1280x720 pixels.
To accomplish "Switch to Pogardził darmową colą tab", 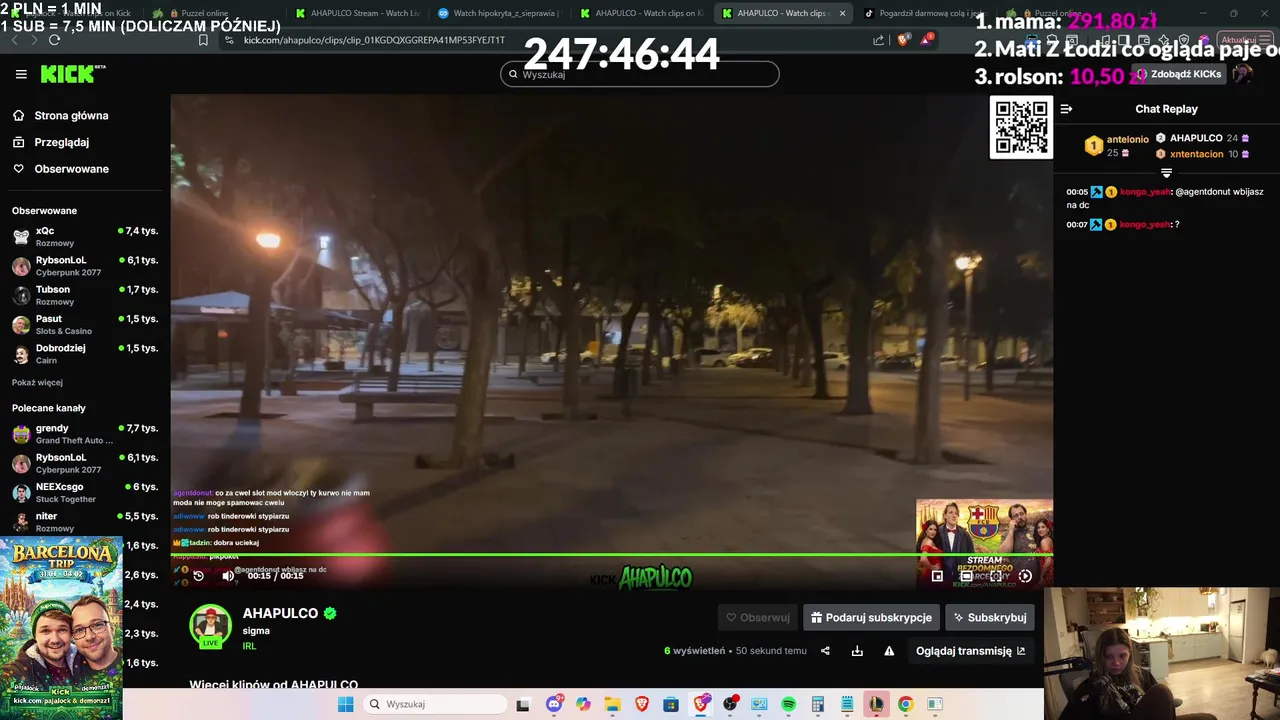I will 925,13.
